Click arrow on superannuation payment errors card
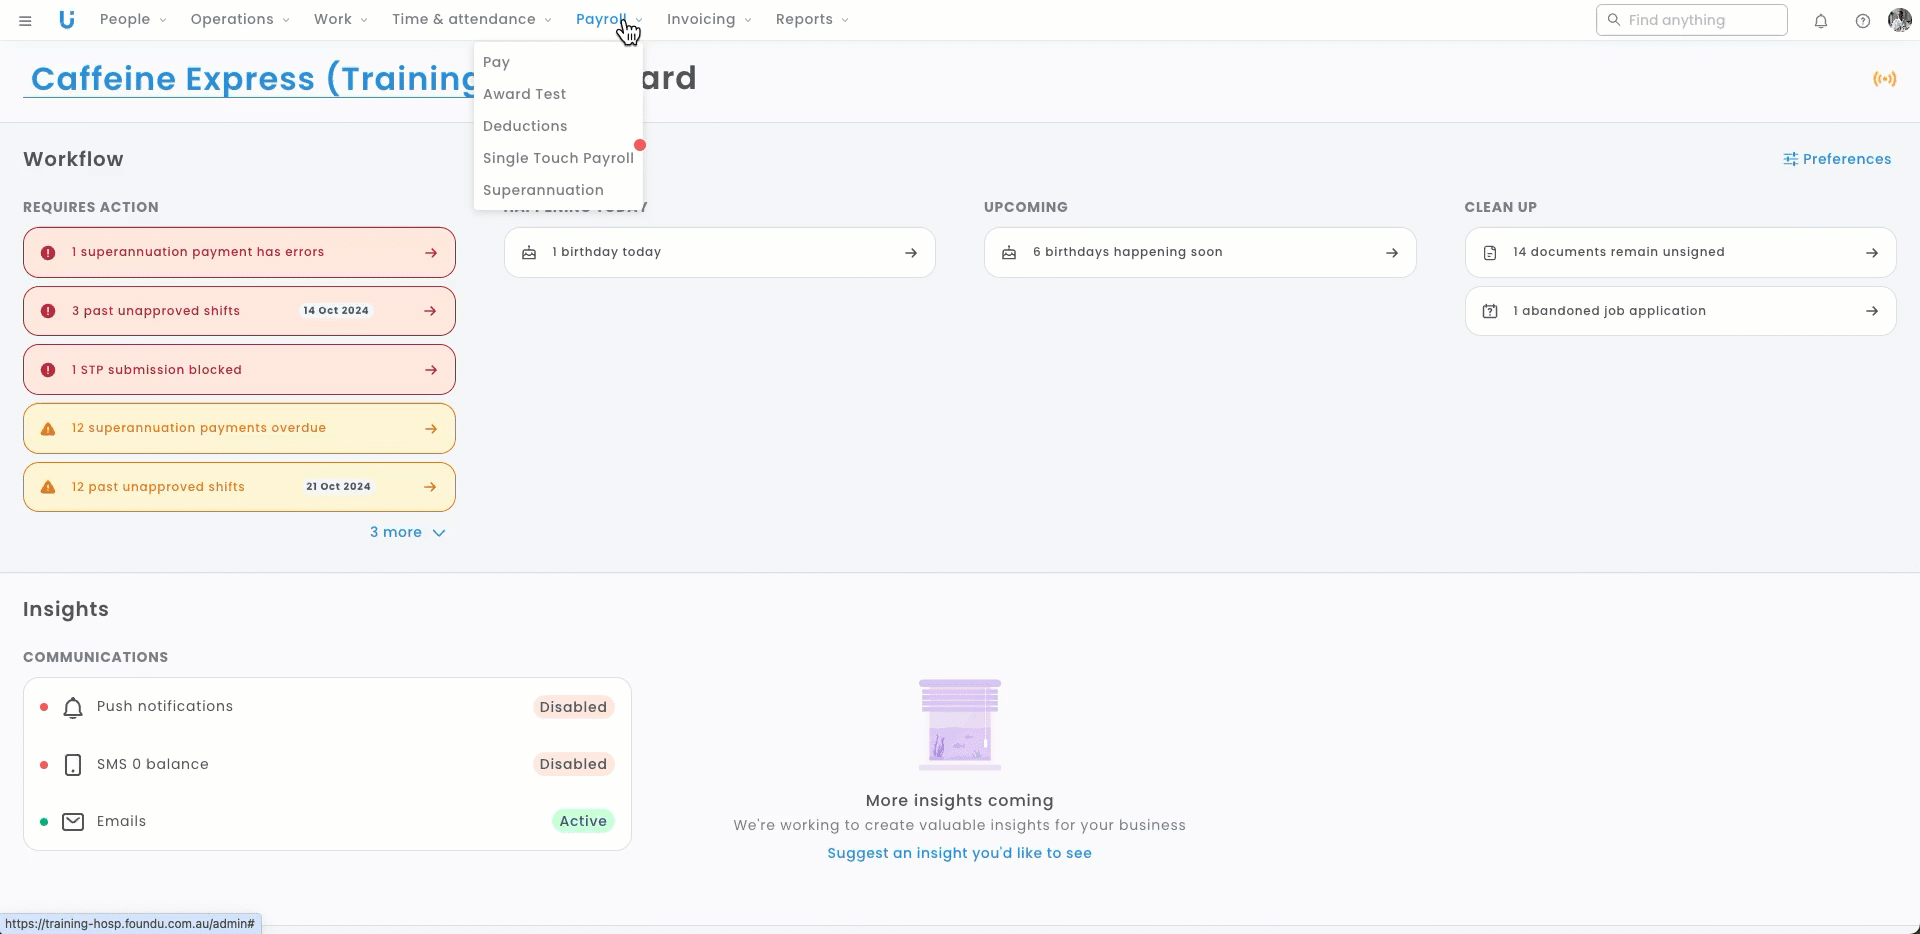Screen dimensions: 1920x934 [431, 253]
